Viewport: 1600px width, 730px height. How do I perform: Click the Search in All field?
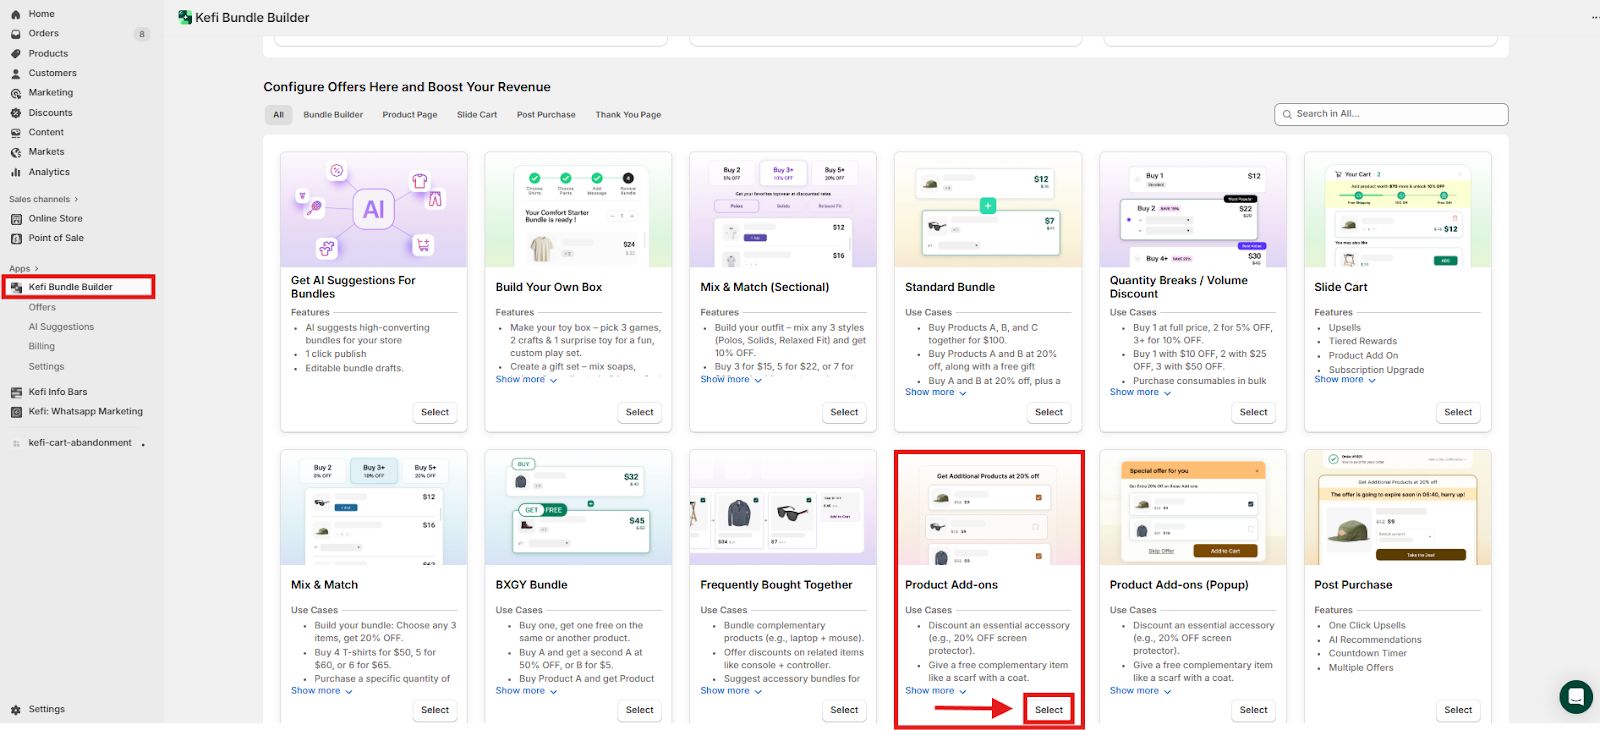(x=1395, y=114)
